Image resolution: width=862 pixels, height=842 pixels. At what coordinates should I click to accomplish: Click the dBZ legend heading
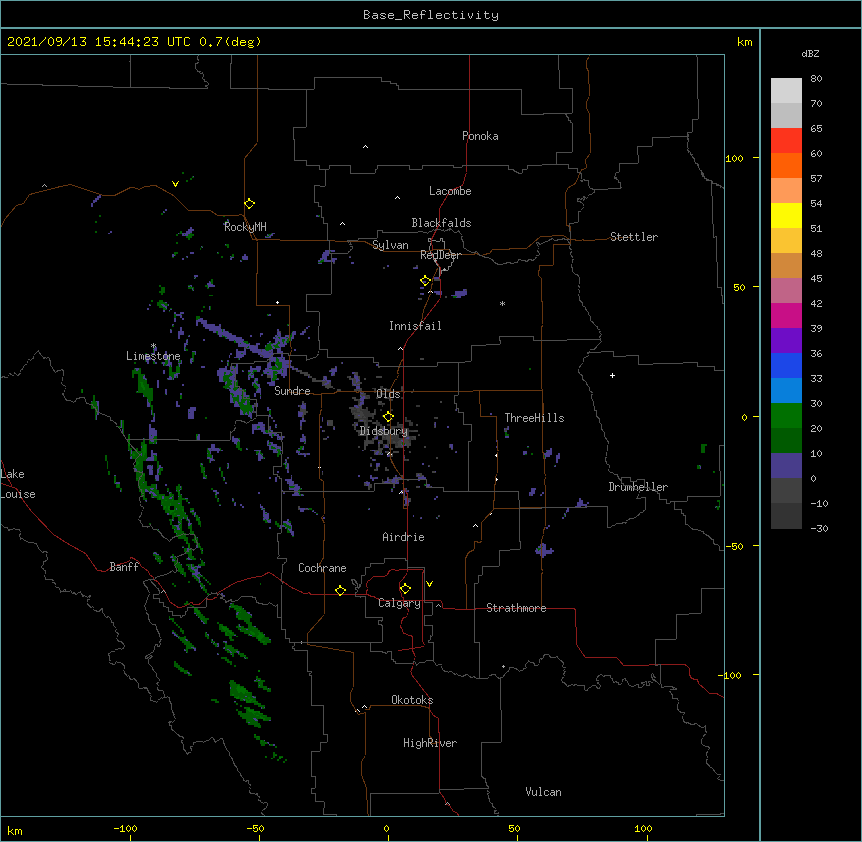tap(810, 53)
